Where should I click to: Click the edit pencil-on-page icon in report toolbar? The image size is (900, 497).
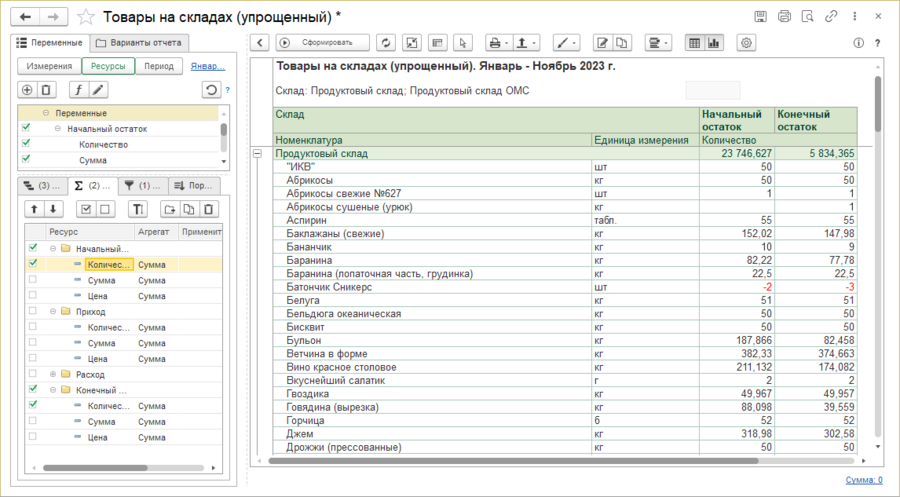(x=602, y=42)
